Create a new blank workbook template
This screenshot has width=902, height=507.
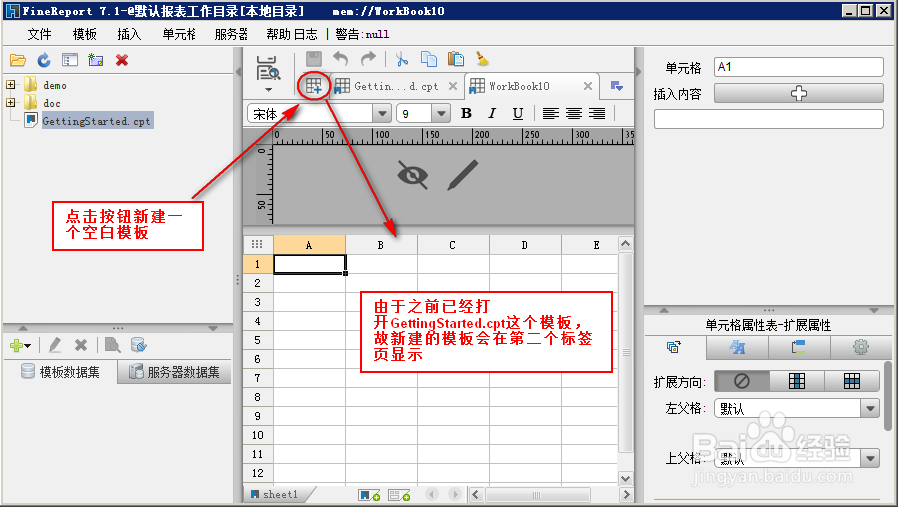tap(314, 86)
